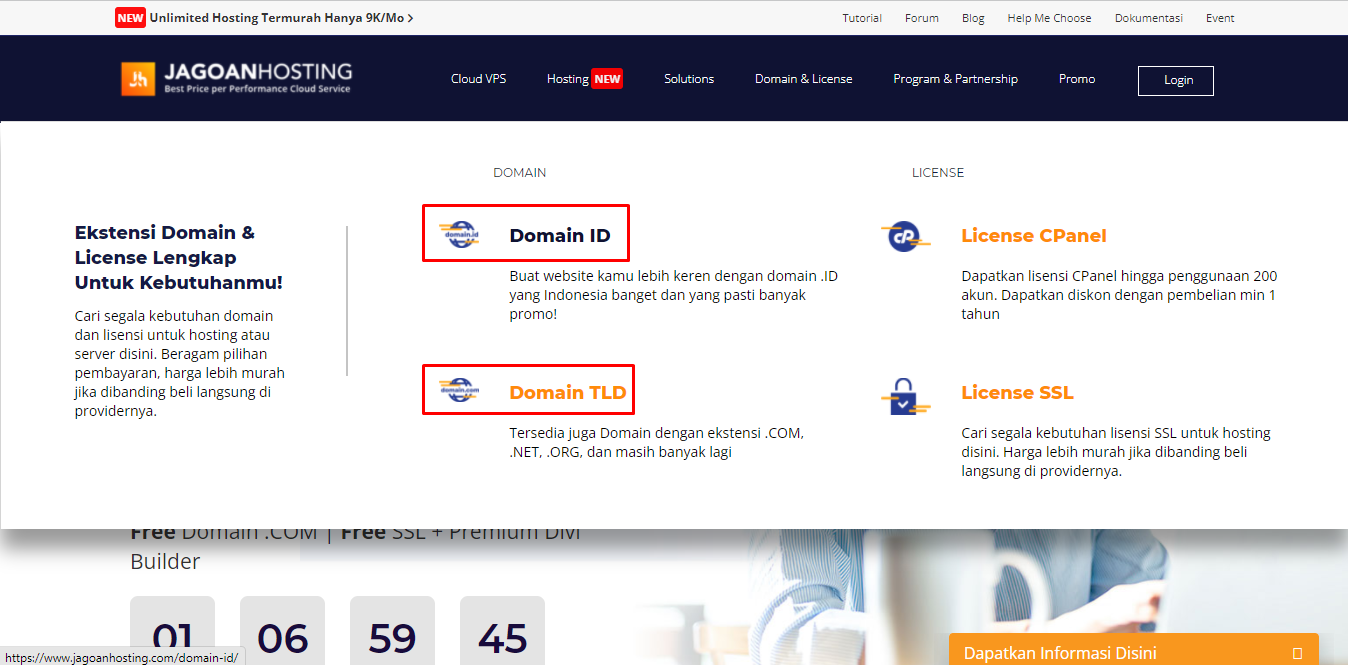Click the Jagoan Hosting logo
1348x665 pixels.
click(237, 79)
